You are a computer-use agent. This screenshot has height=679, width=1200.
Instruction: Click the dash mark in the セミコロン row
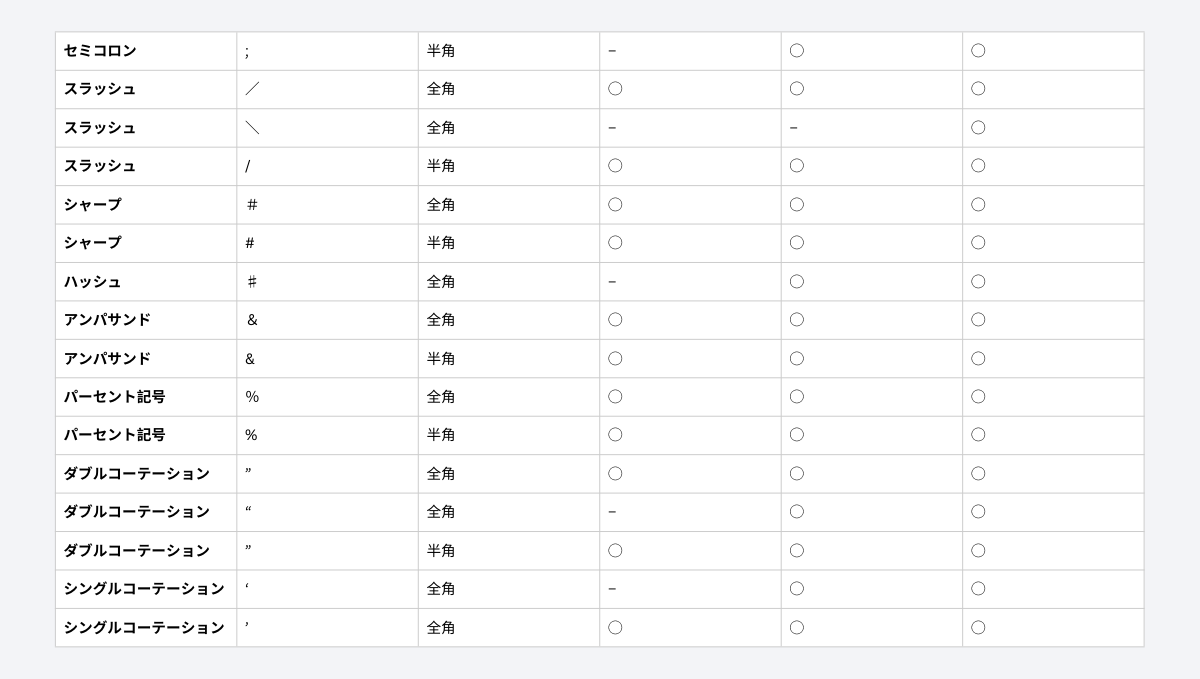612,51
